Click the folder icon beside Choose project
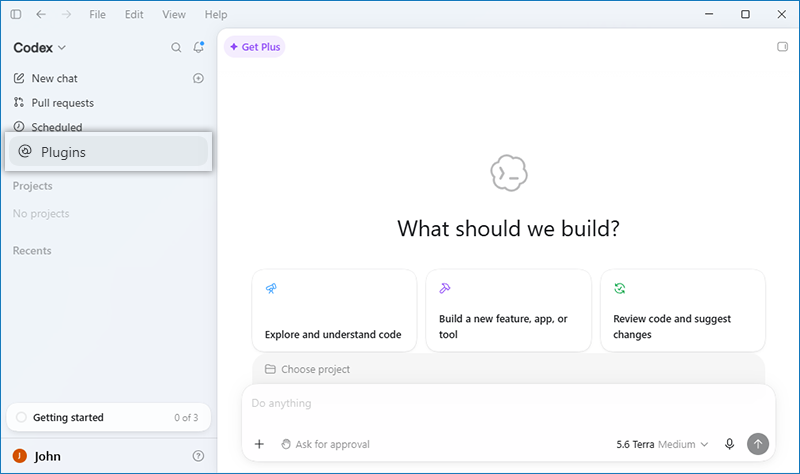Image resolution: width=800 pixels, height=474 pixels. [x=270, y=369]
